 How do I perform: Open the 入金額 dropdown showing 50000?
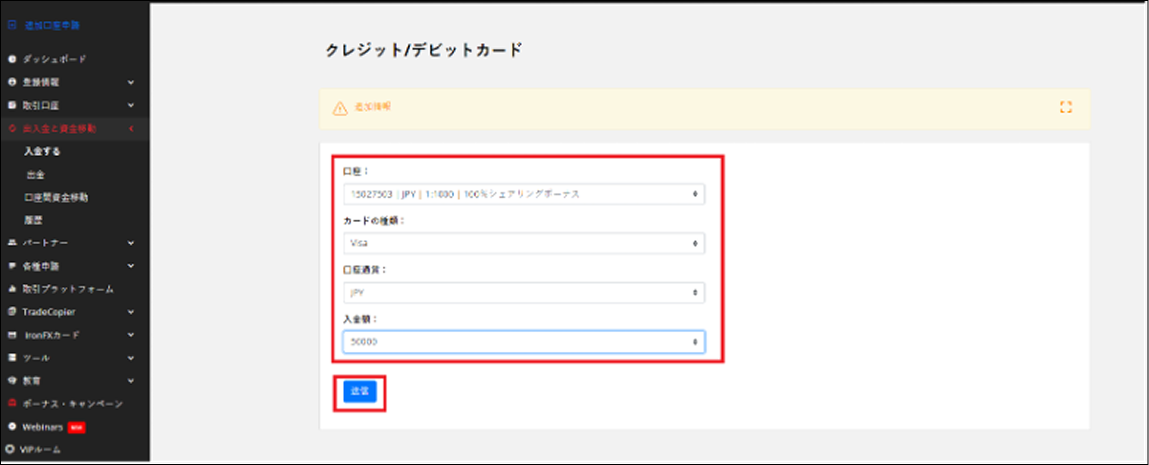click(x=523, y=342)
